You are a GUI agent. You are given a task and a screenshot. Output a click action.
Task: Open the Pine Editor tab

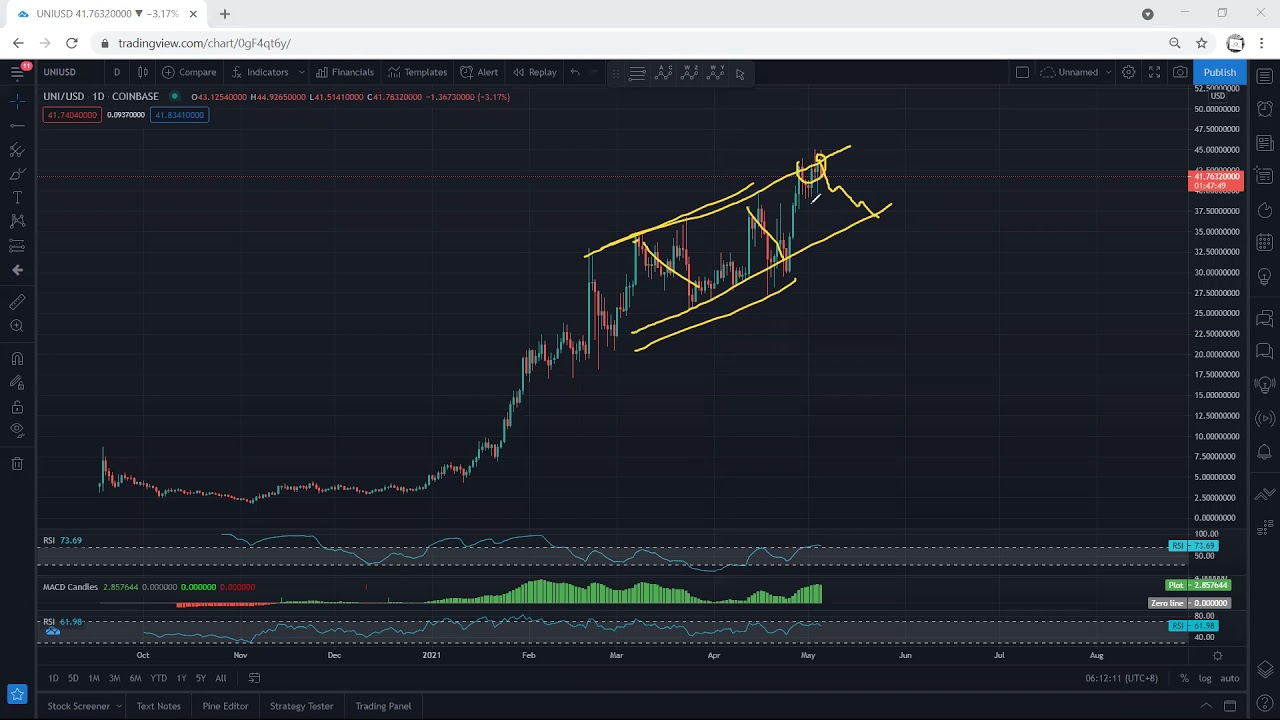(225, 706)
